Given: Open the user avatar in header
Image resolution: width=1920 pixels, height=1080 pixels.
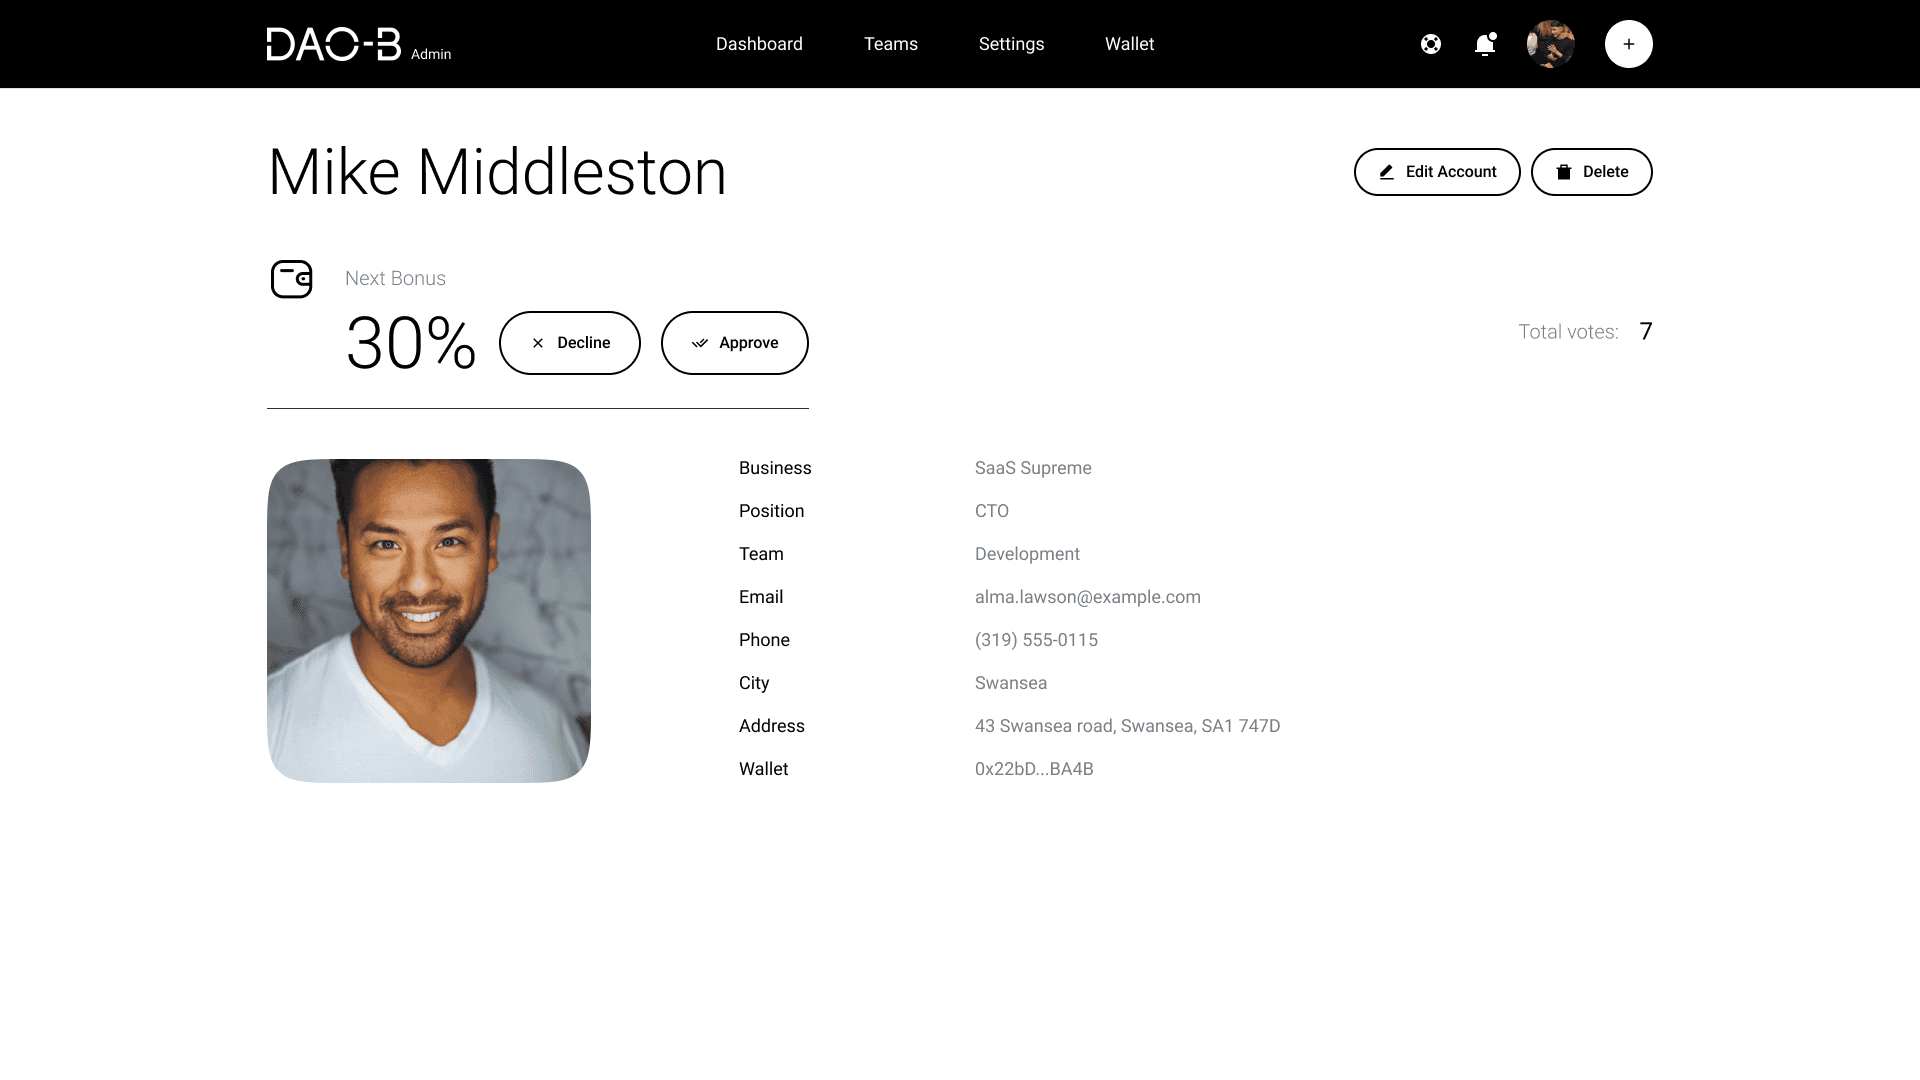Looking at the screenshot, I should pos(1551,44).
